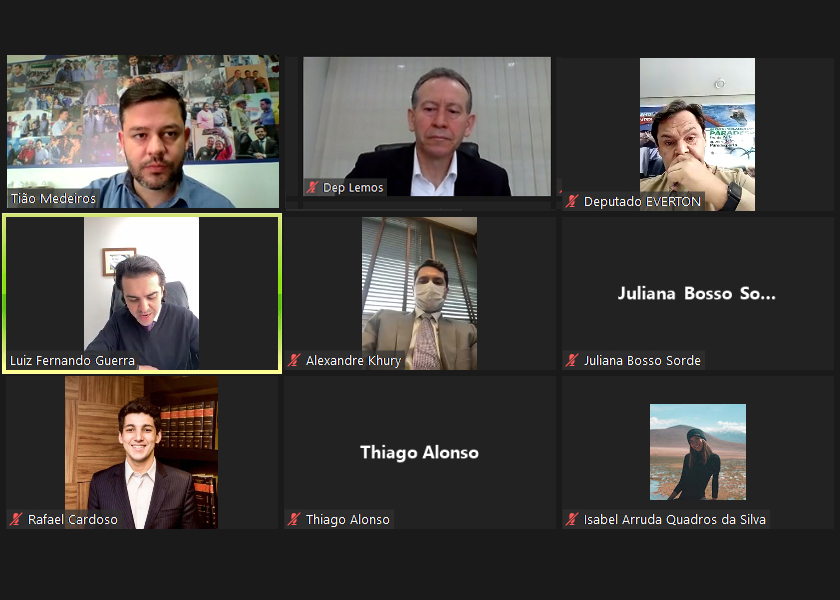Click muted mic icon beside Juliana Bosso Sorde
840x600 pixels.
572,361
